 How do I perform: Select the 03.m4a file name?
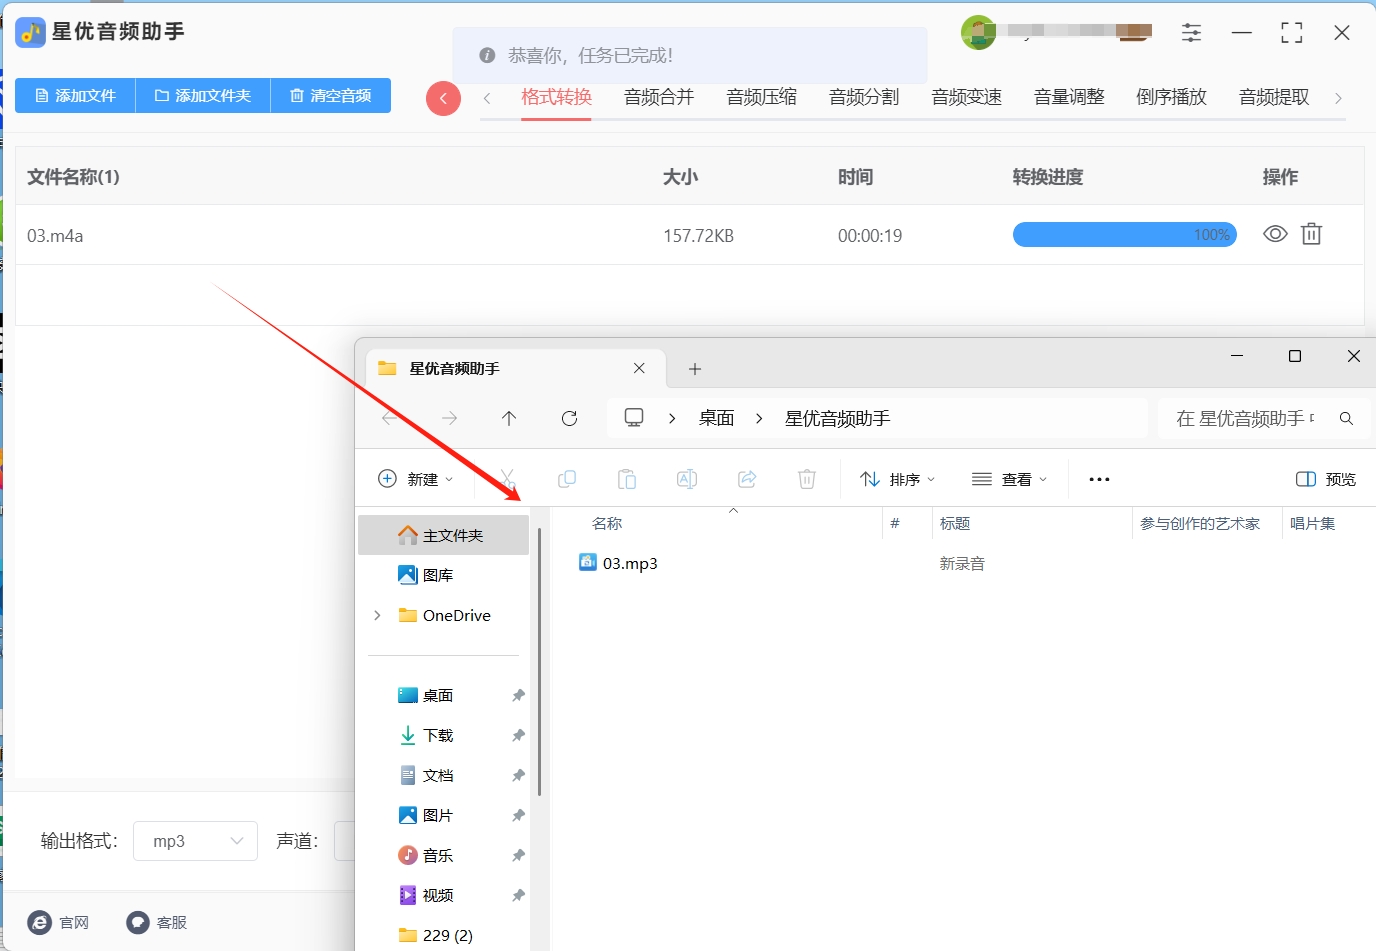tap(55, 236)
